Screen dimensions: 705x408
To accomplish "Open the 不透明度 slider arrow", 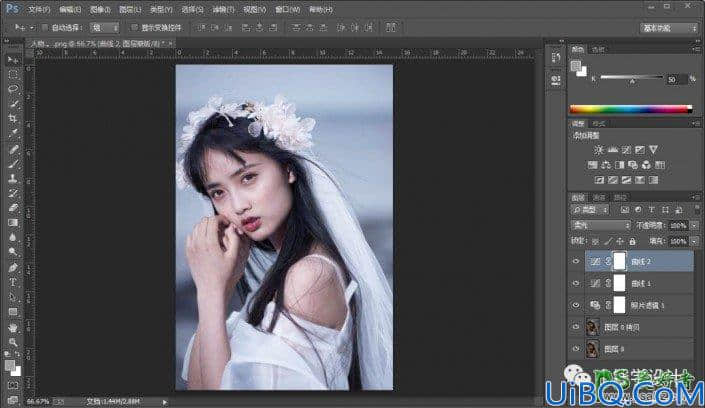I will 695,225.
